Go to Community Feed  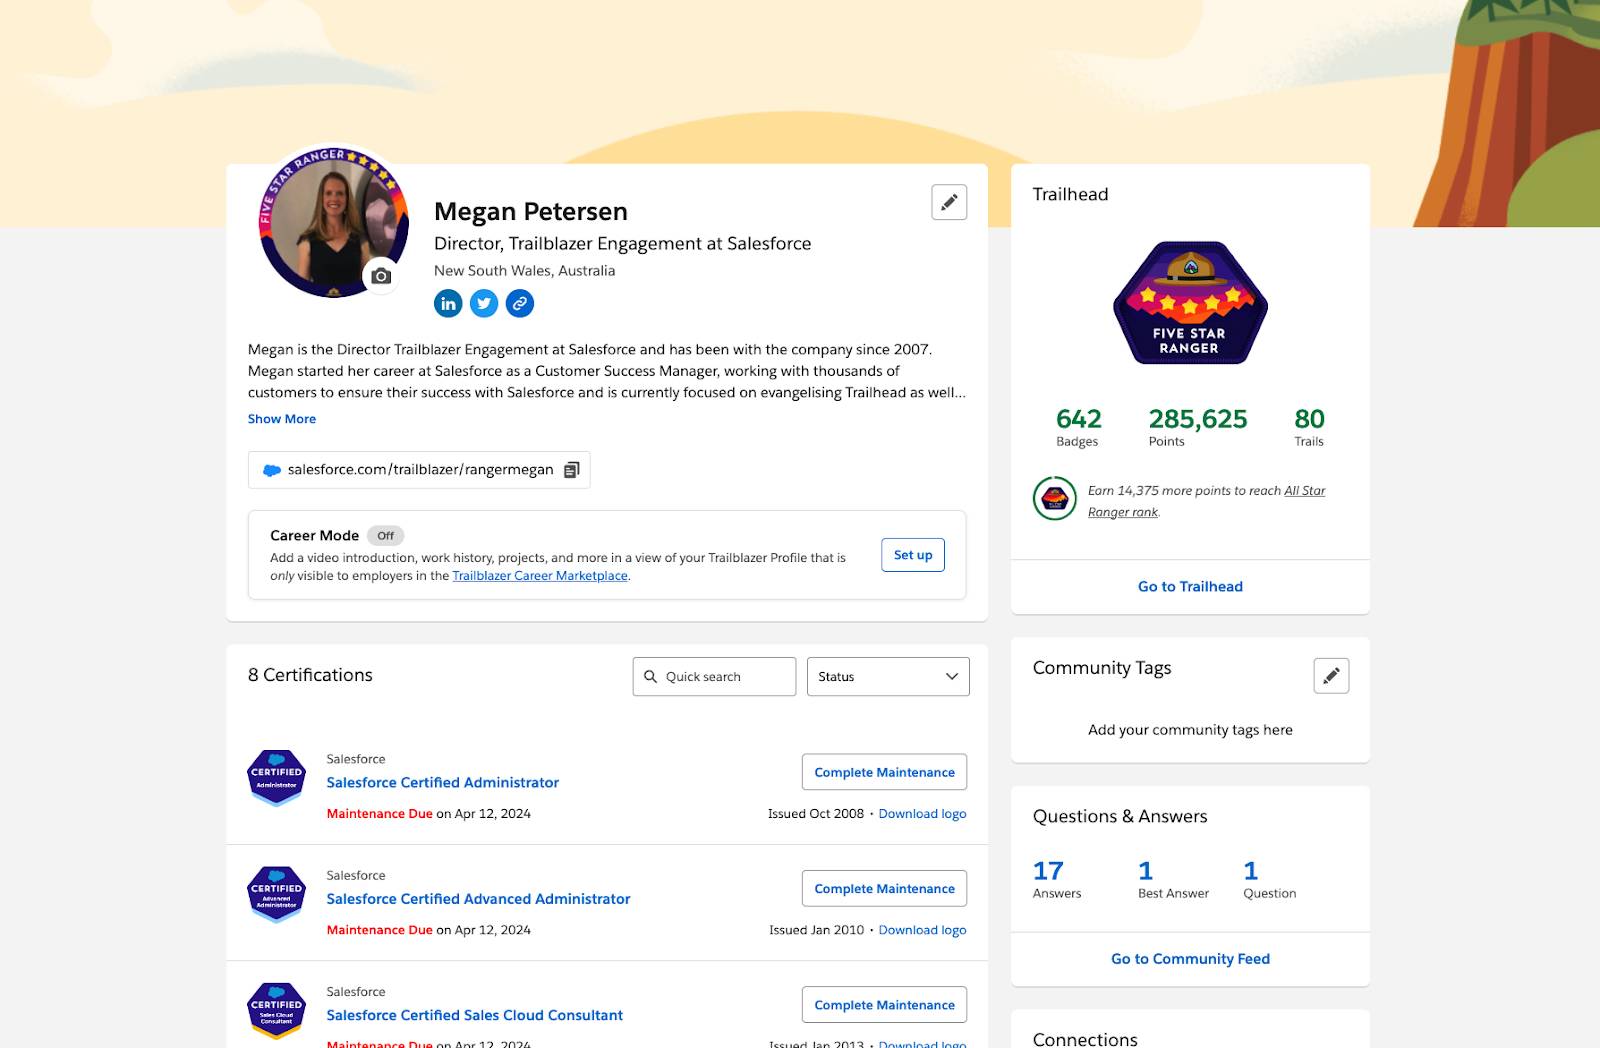tap(1189, 958)
